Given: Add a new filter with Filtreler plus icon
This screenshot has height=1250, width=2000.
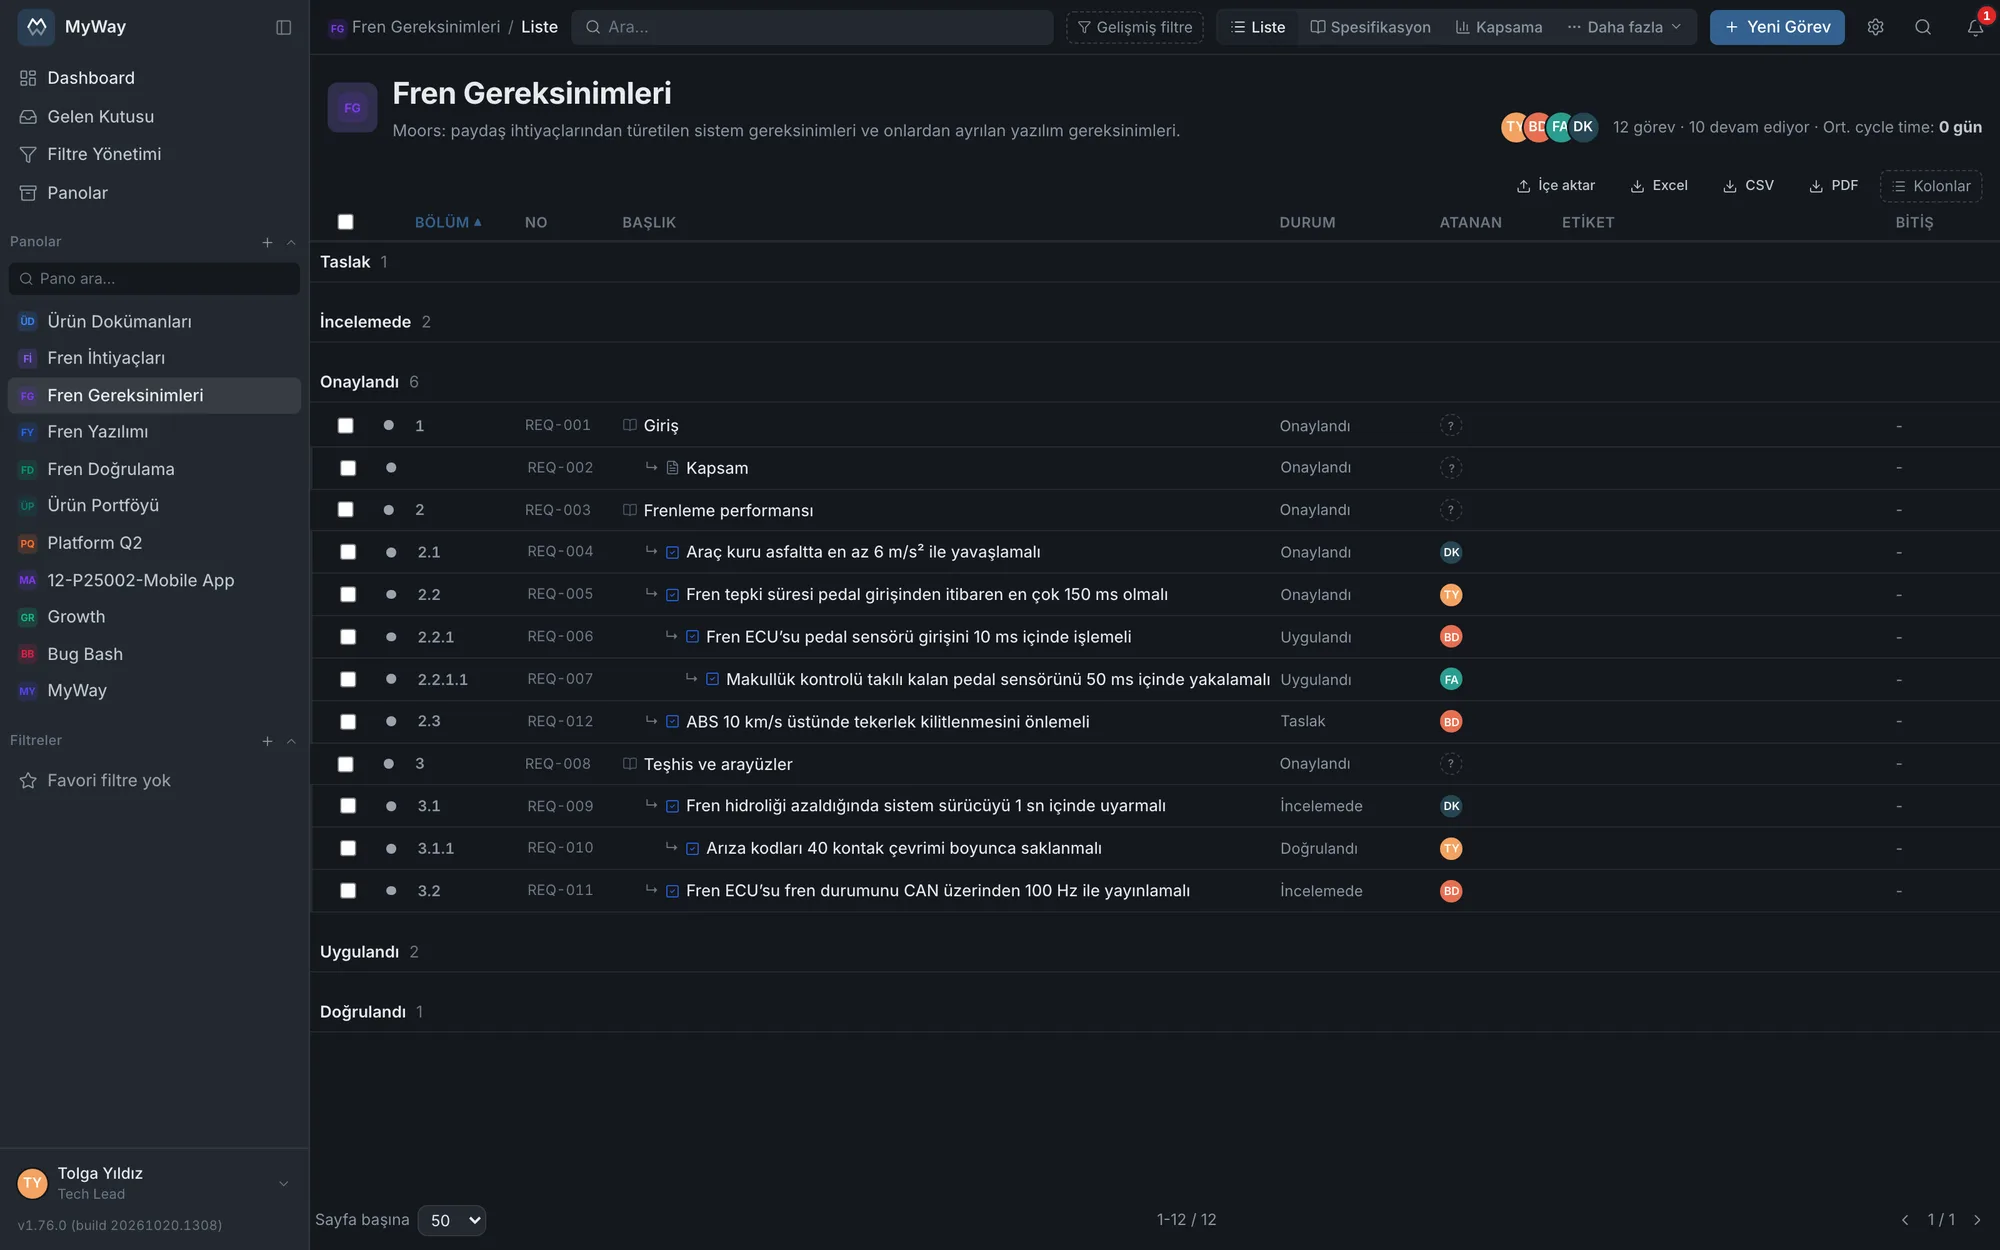Looking at the screenshot, I should [267, 741].
